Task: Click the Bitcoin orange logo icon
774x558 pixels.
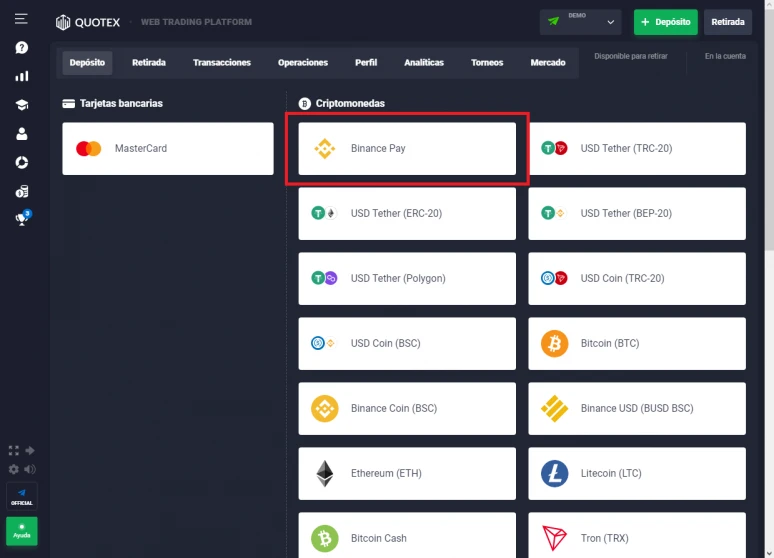Action: coord(554,343)
